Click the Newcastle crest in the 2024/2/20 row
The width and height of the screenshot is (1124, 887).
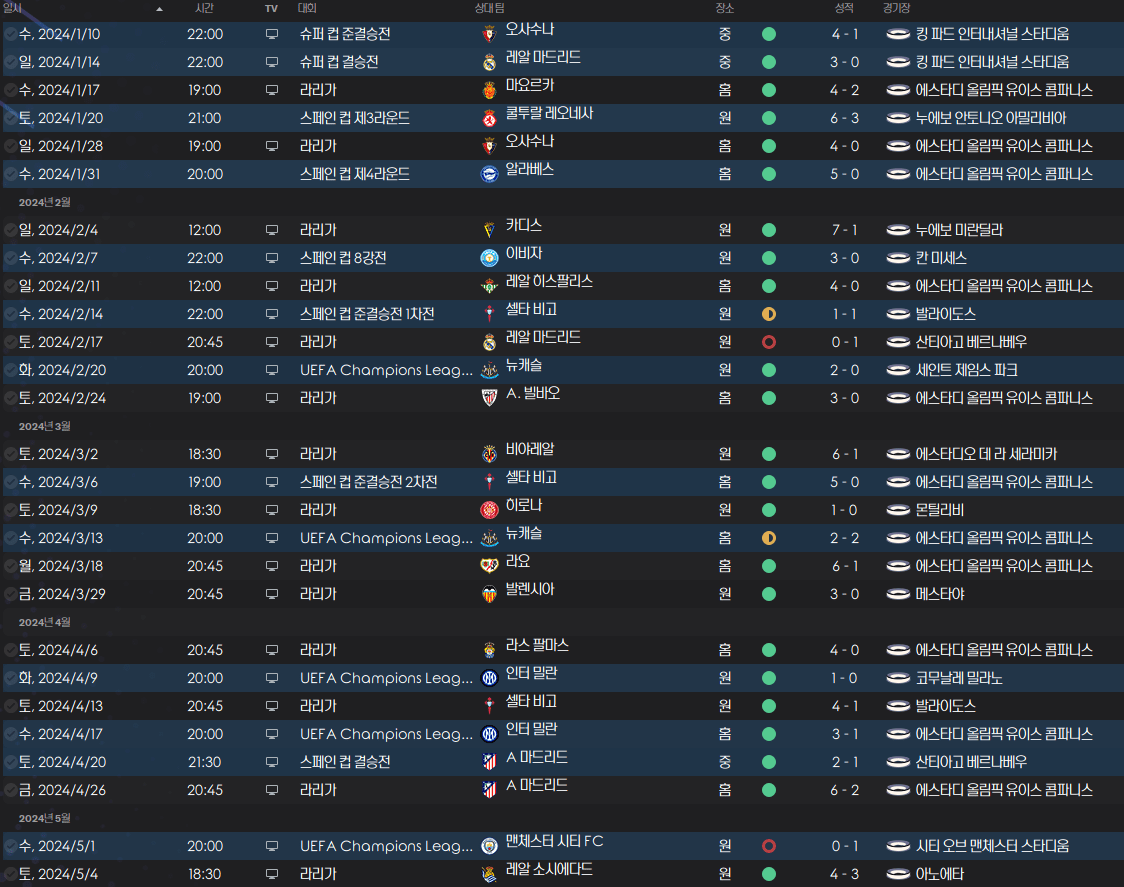490,370
